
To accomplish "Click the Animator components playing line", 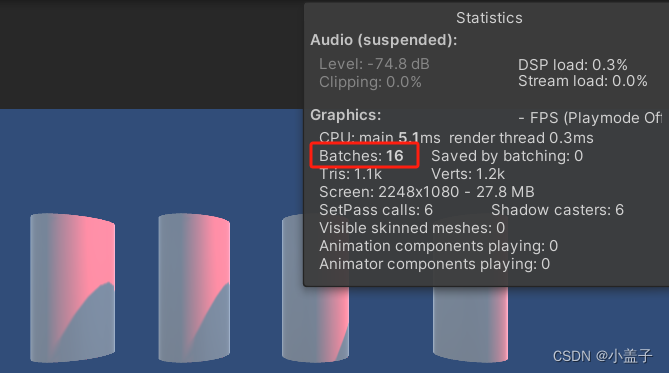I will point(434,264).
